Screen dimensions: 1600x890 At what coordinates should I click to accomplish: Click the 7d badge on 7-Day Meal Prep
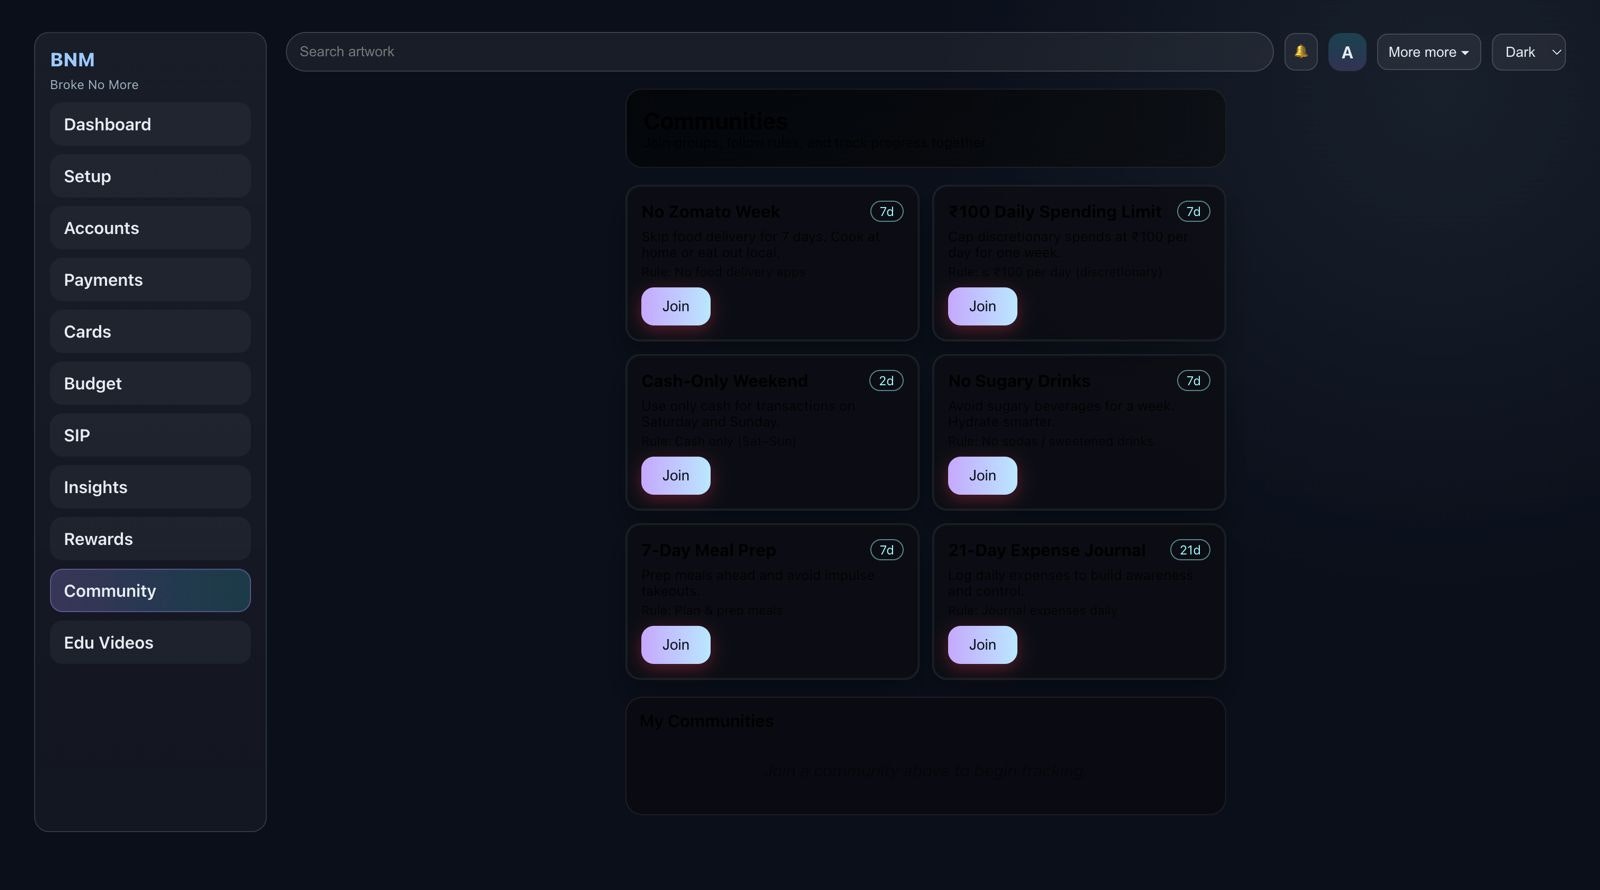click(x=886, y=550)
